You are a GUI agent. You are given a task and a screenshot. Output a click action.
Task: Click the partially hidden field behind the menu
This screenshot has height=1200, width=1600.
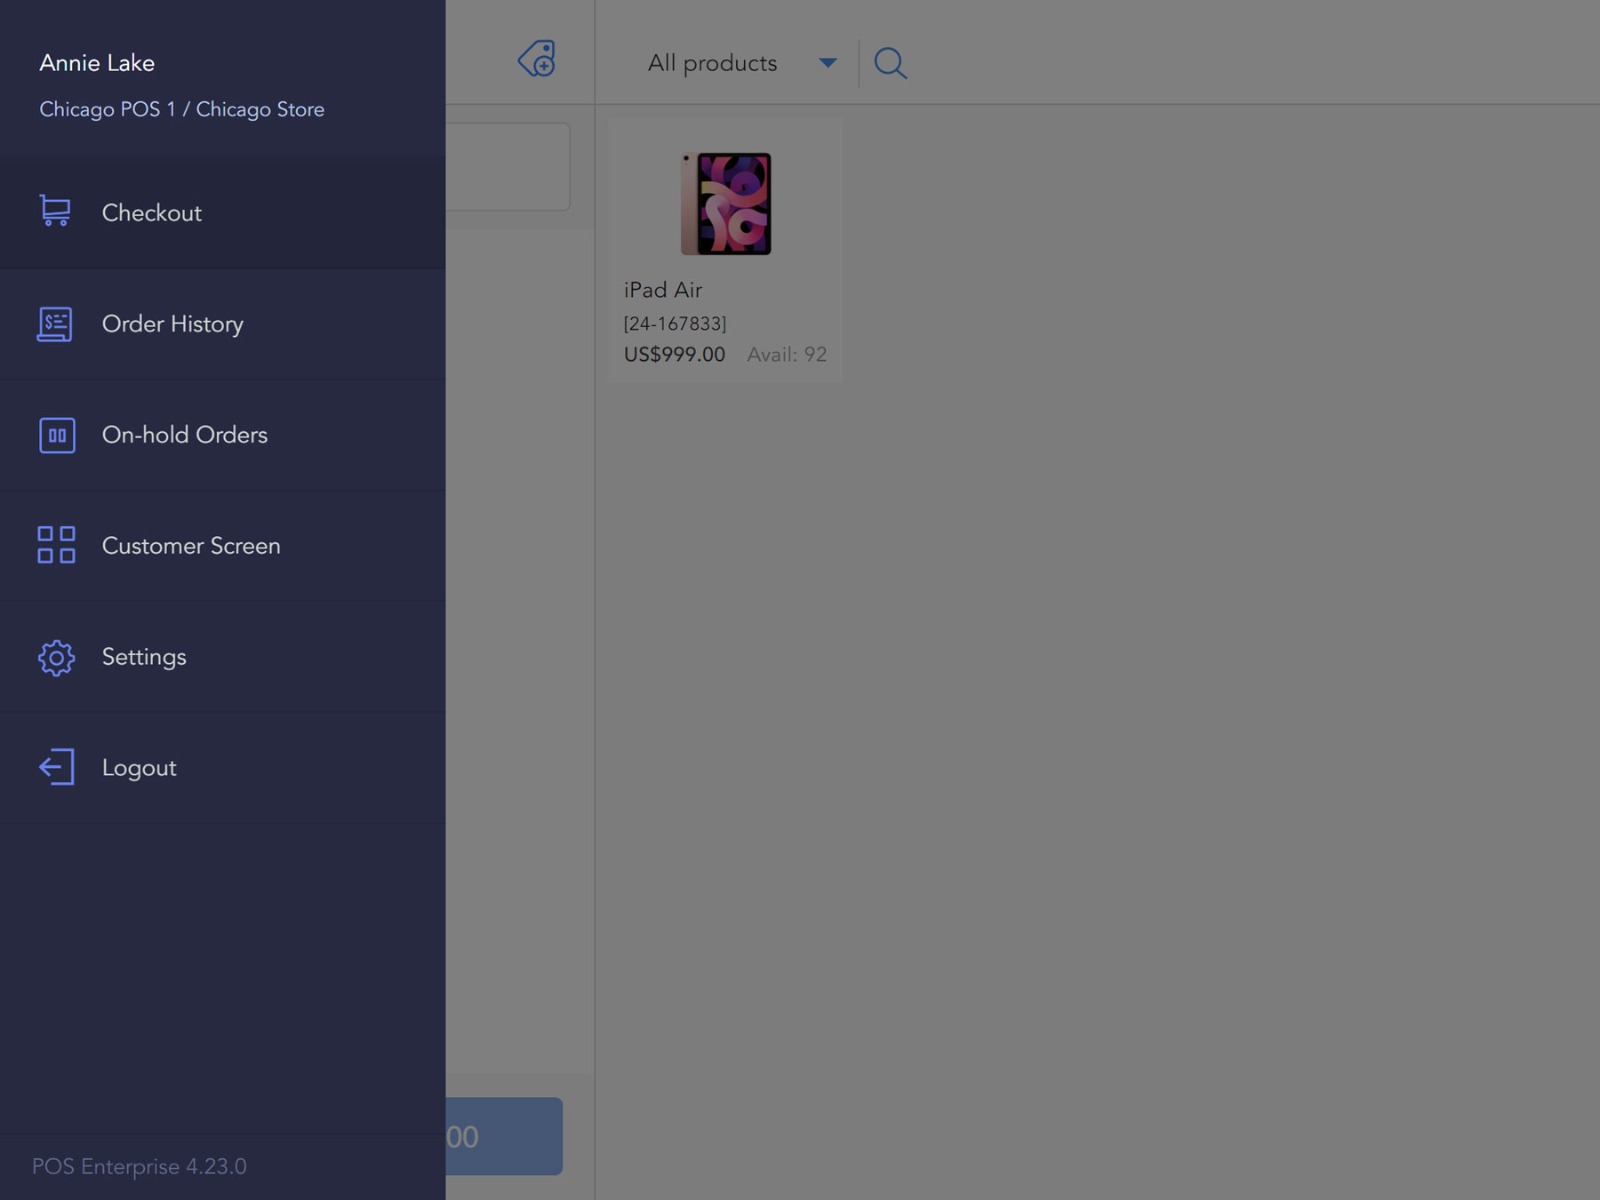pyautogui.click(x=507, y=167)
